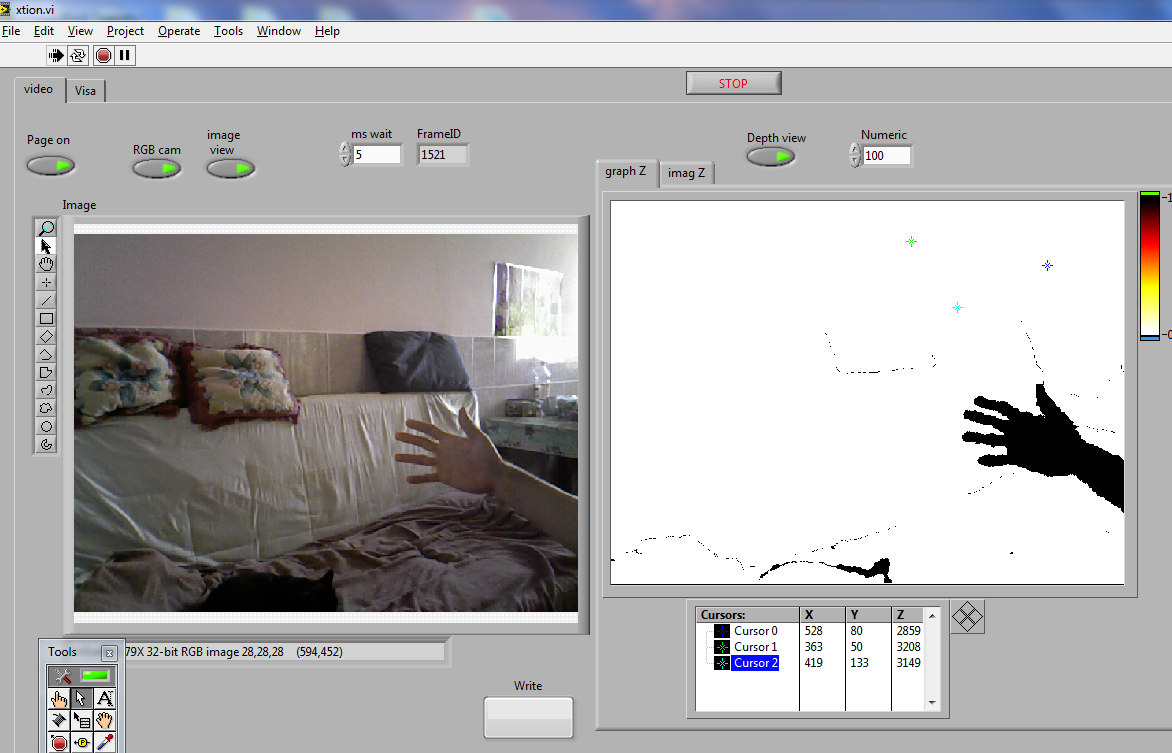Click the Z color ramp scale
1172x753 pixels.
tap(1150, 266)
